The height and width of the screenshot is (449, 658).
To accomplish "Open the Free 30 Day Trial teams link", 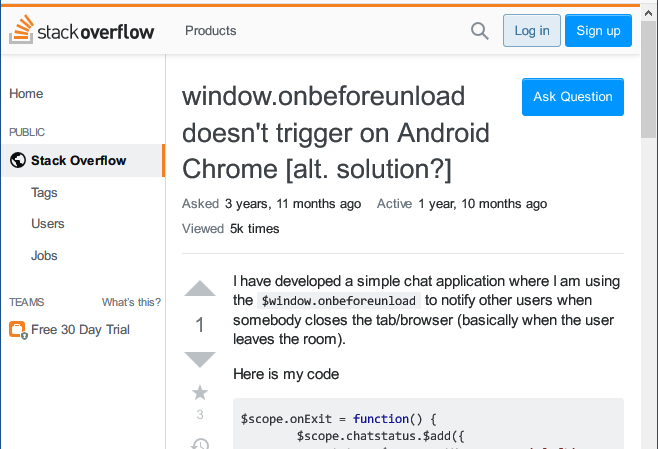I will click(80, 330).
